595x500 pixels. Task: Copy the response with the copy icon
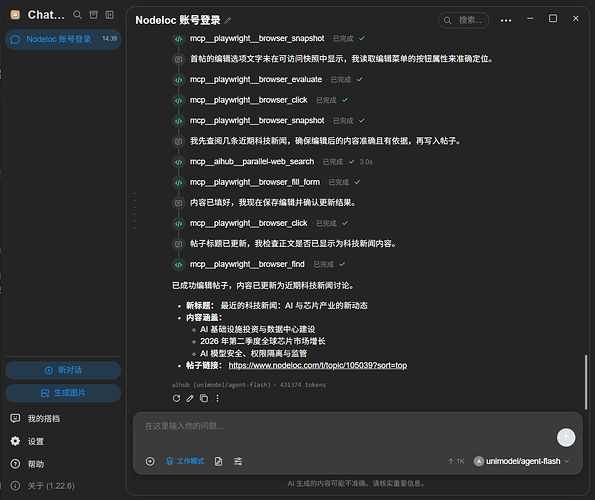pyautogui.click(x=204, y=398)
